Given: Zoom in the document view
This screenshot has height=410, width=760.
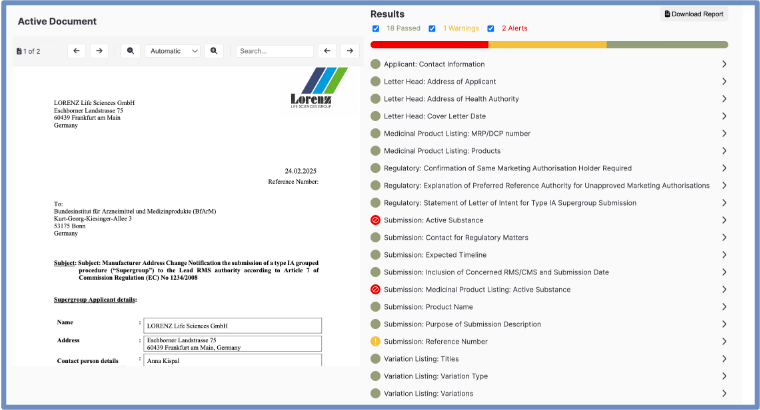Looking at the screenshot, I should click(x=214, y=51).
